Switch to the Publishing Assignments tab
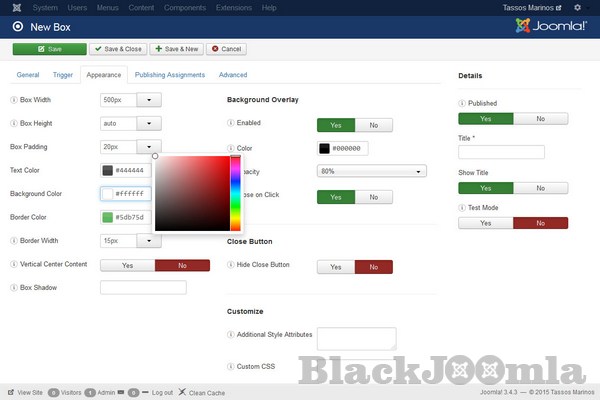This screenshot has width=600, height=400. point(170,75)
